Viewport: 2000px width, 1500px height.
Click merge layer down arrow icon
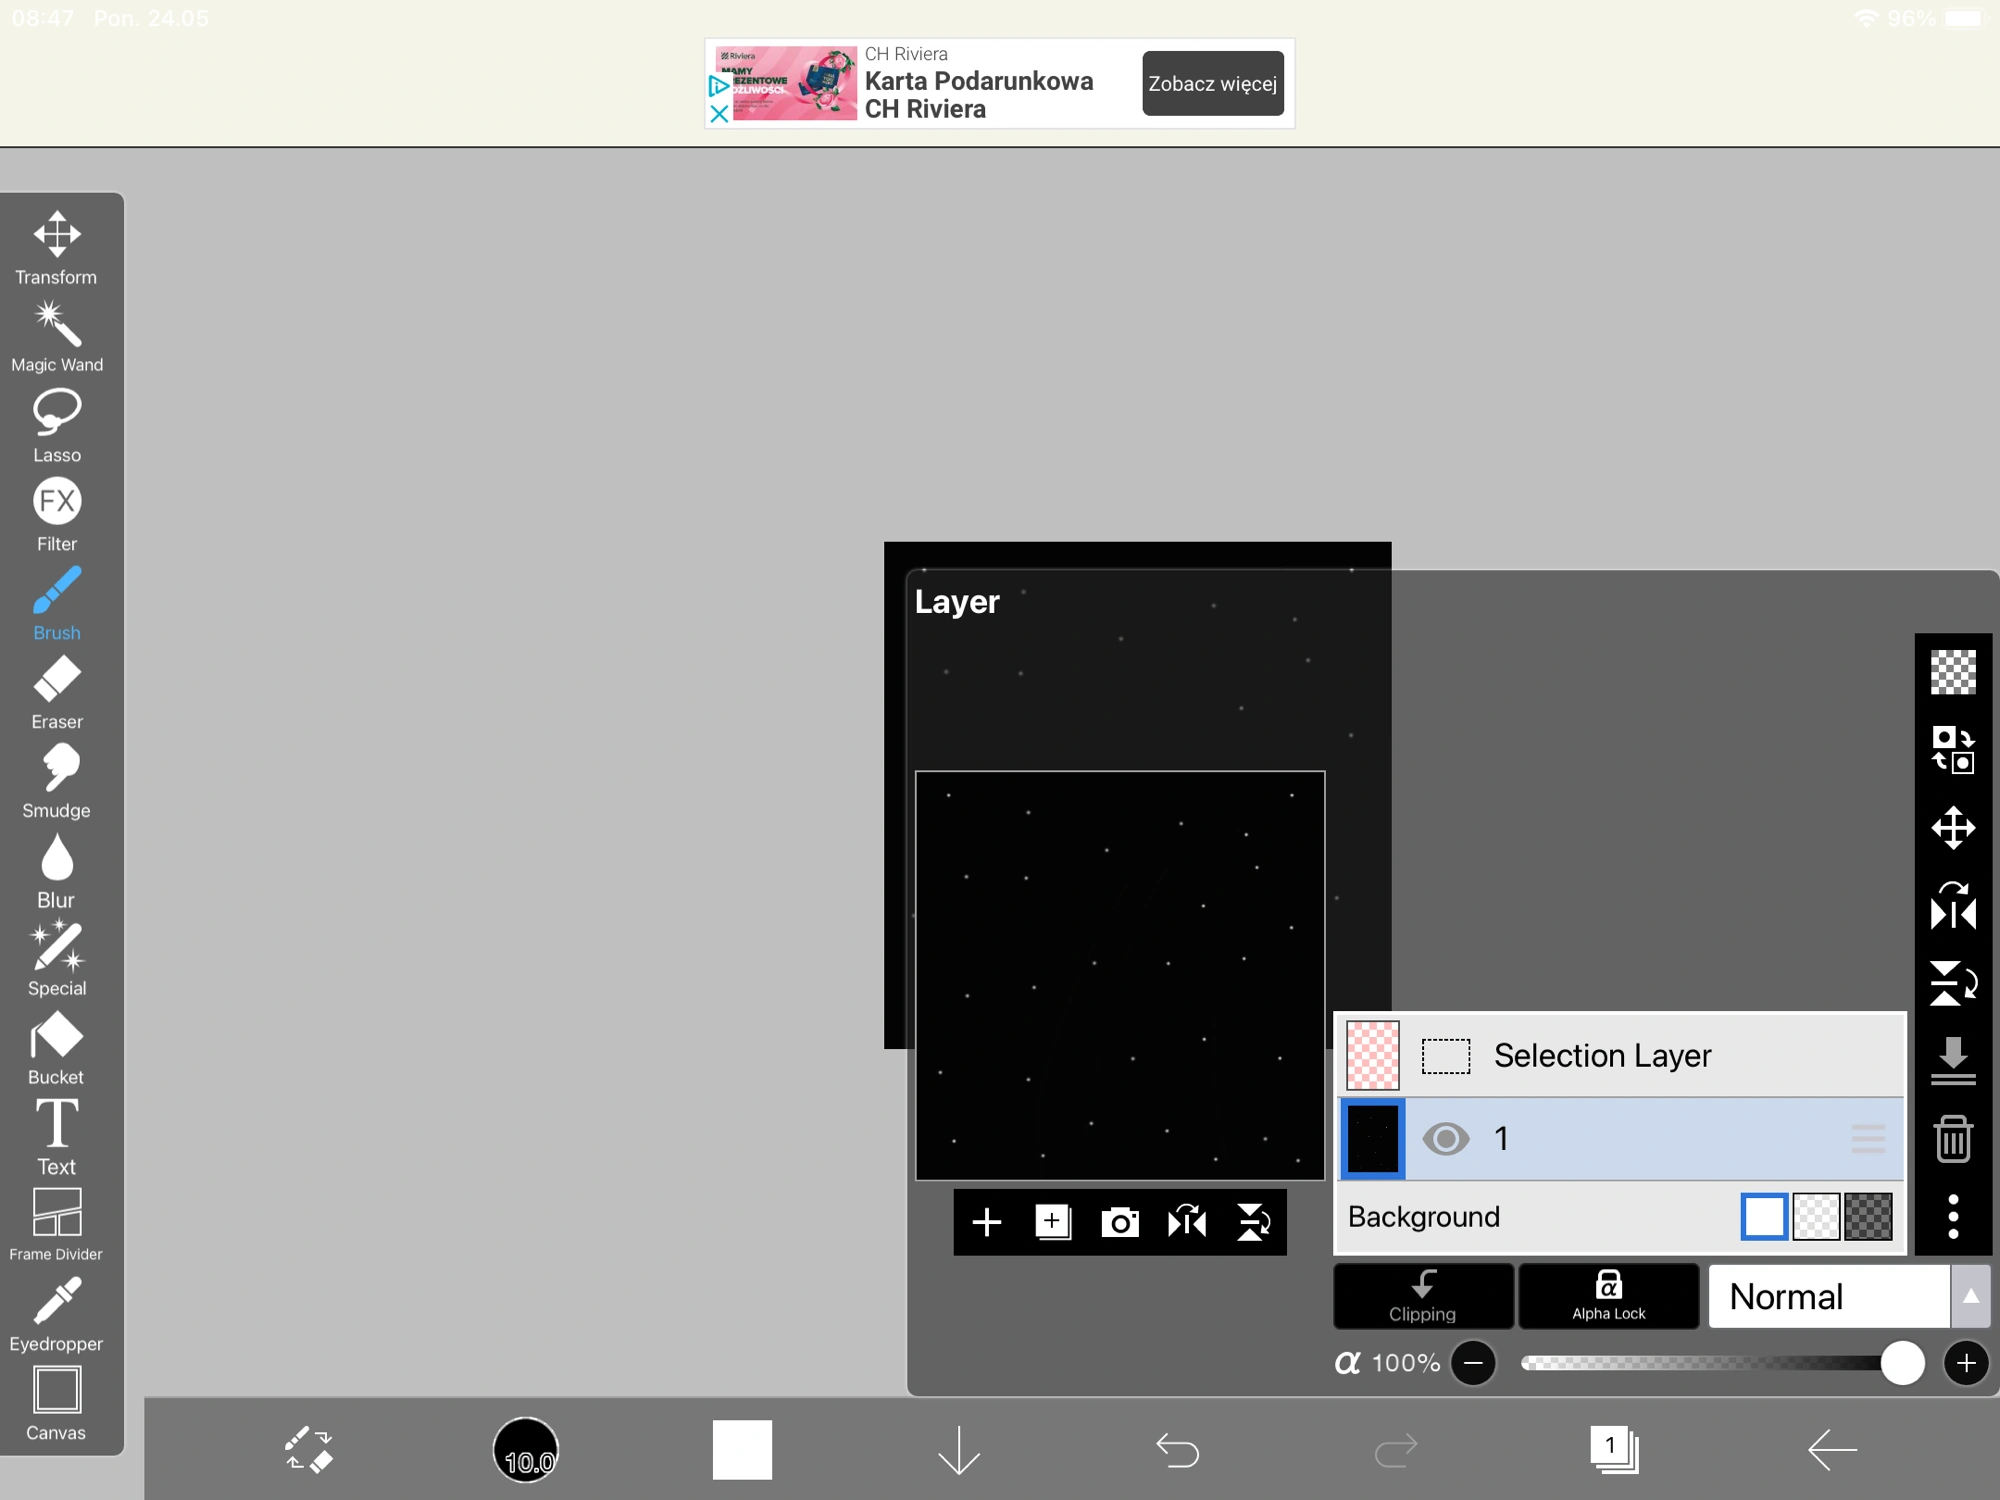[x=1952, y=1060]
